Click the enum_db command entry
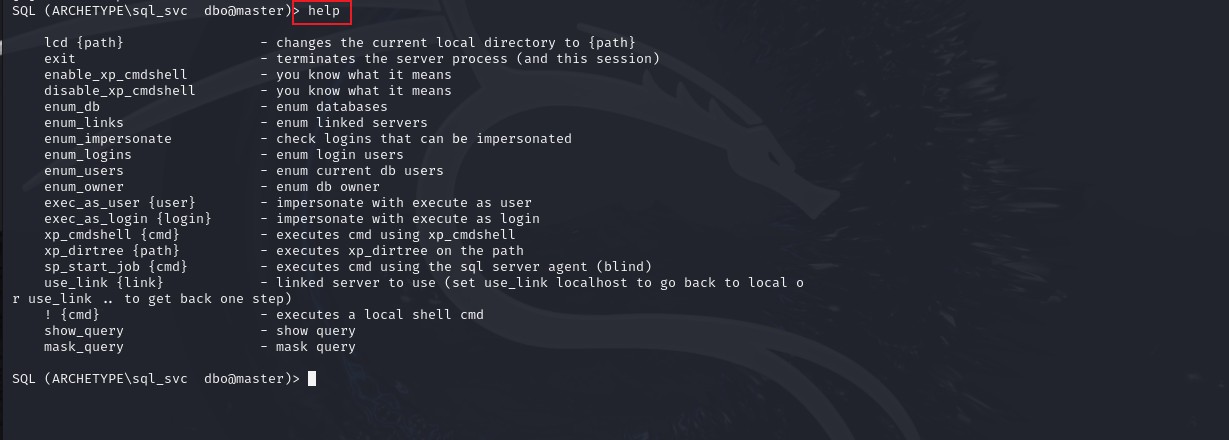 tap(72, 107)
